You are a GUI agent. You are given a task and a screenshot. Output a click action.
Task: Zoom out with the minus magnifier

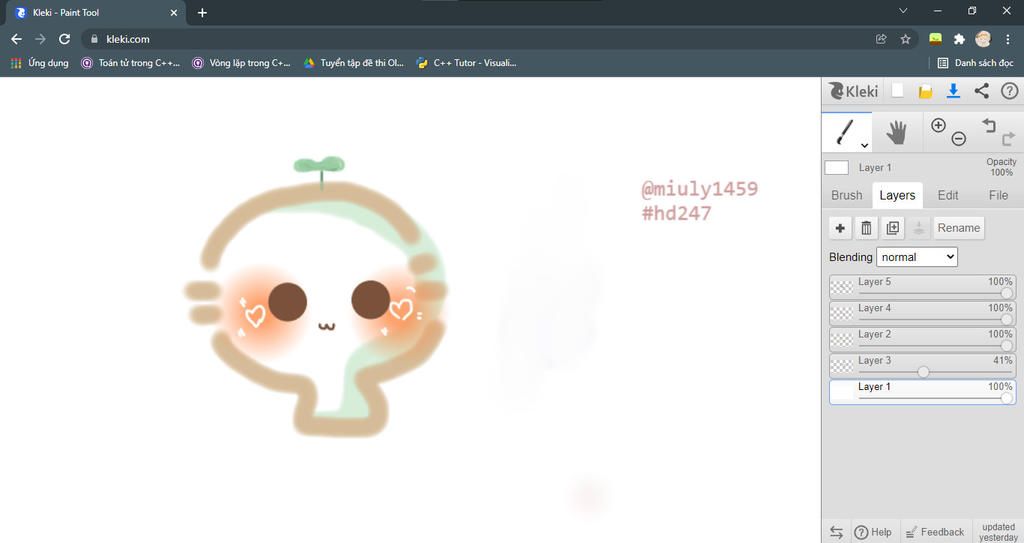pos(959,139)
